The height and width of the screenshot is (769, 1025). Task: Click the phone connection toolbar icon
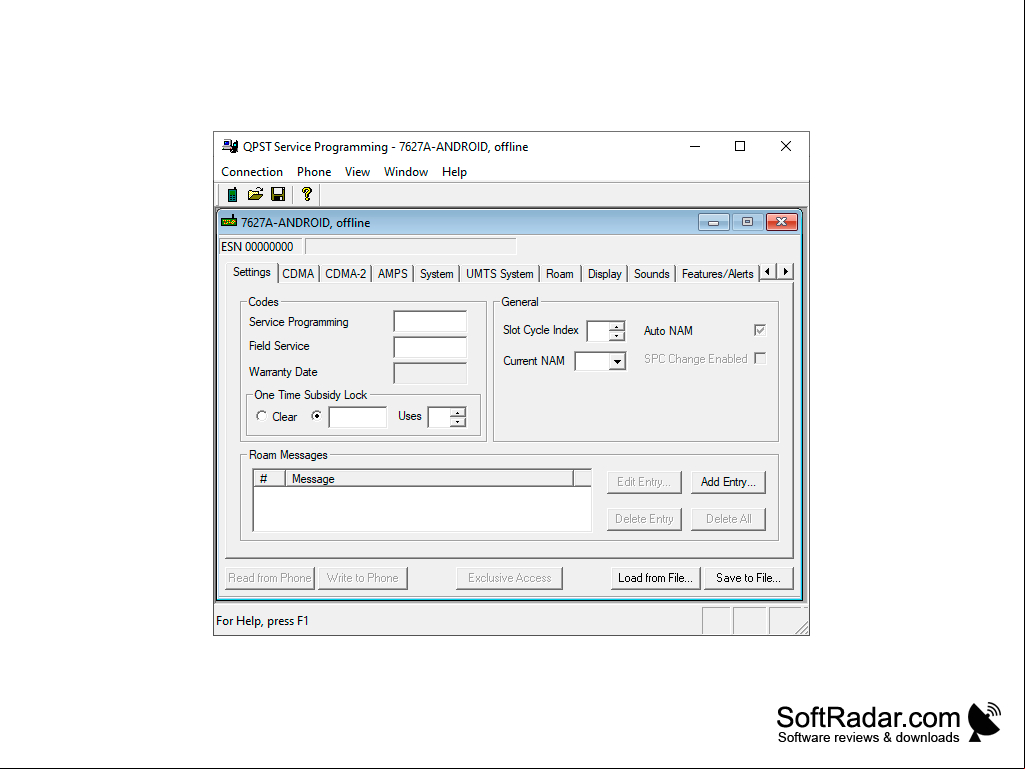[232, 194]
